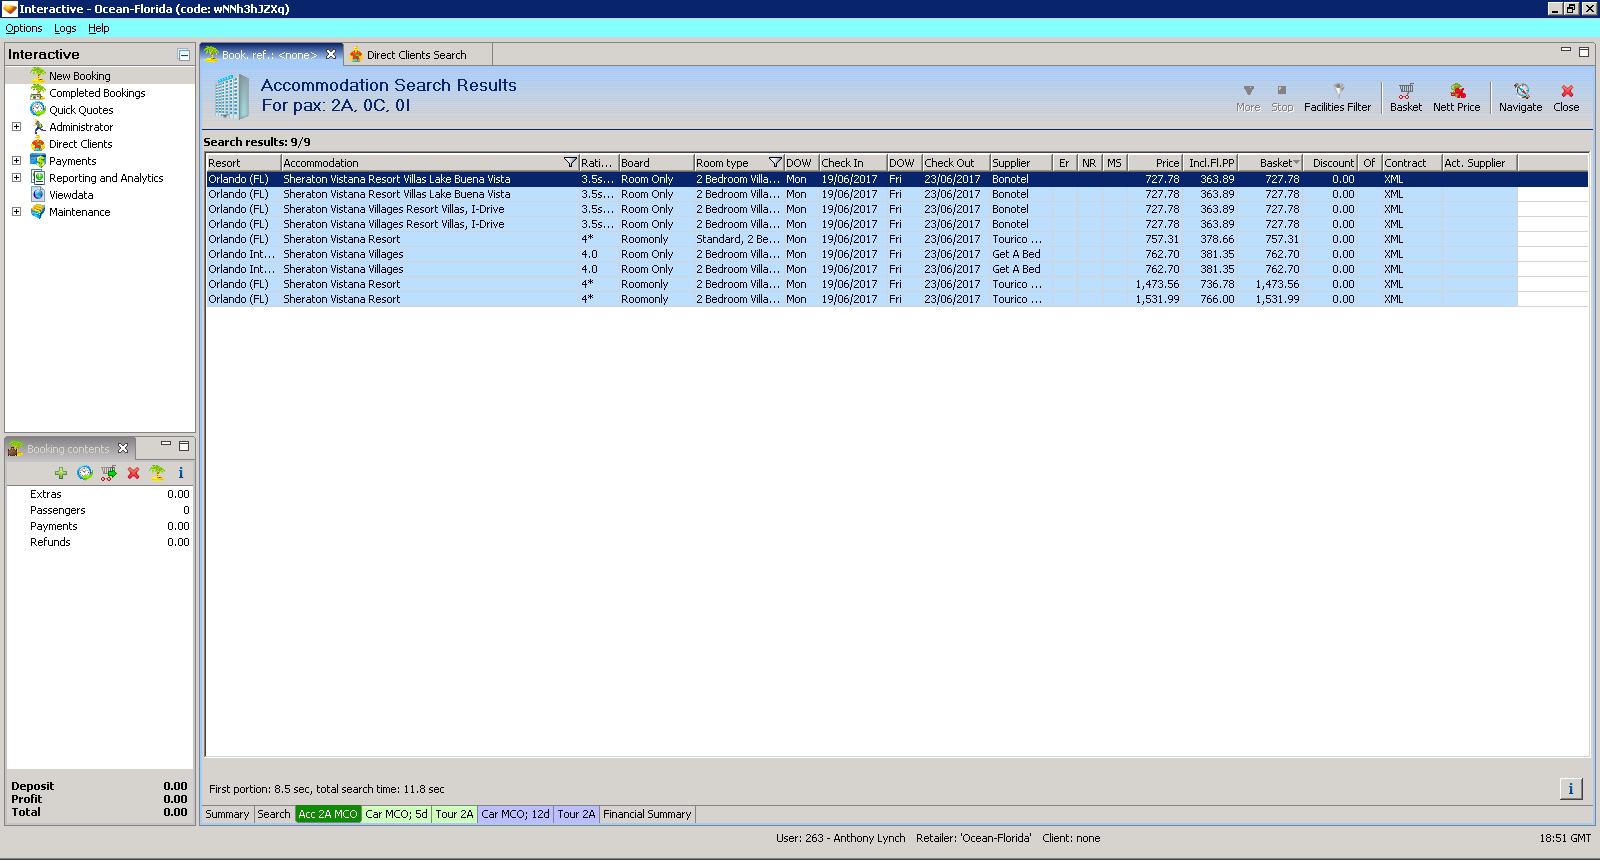Click the clock refresh icon in Booking contents

(85, 473)
